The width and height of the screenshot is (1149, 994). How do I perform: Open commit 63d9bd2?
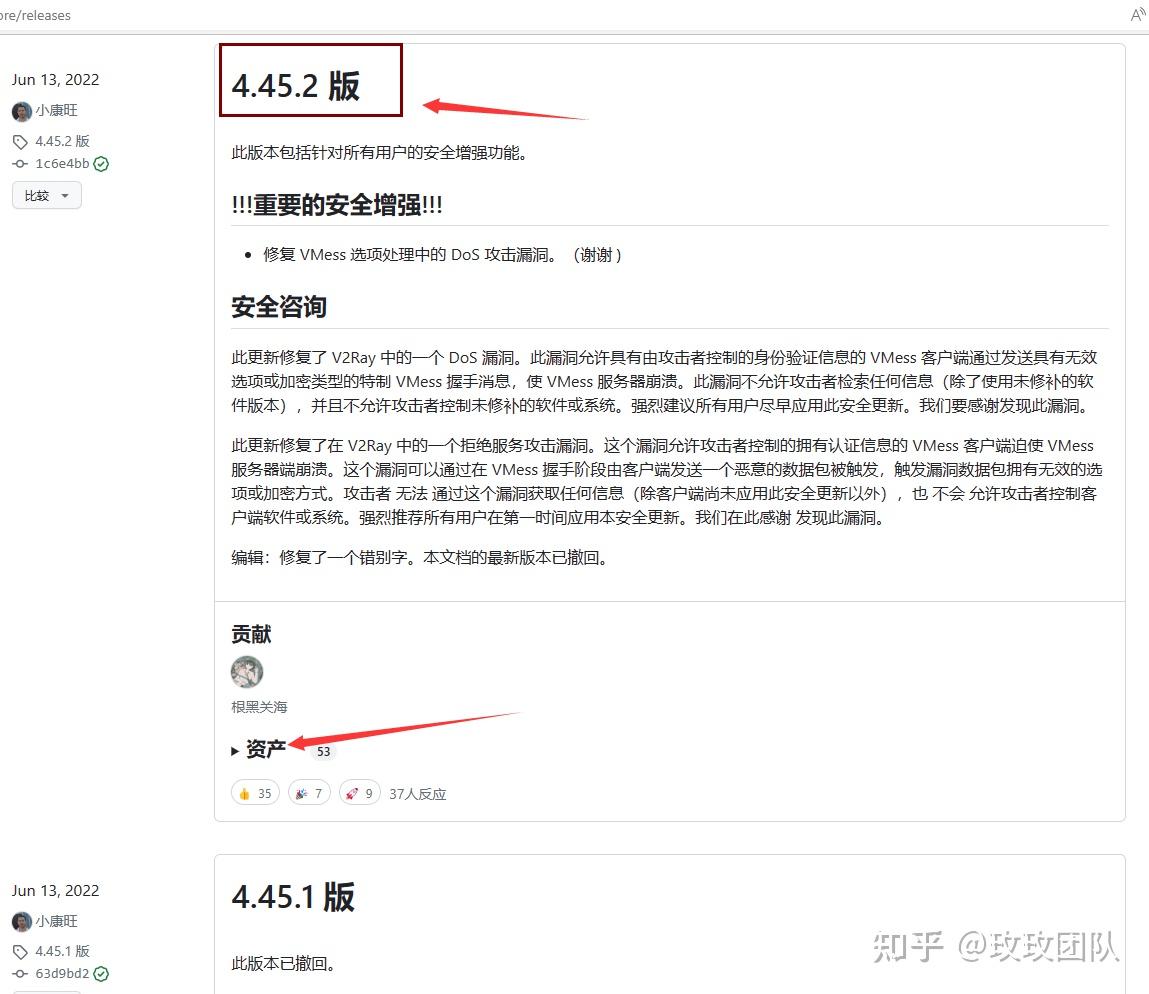(x=62, y=973)
